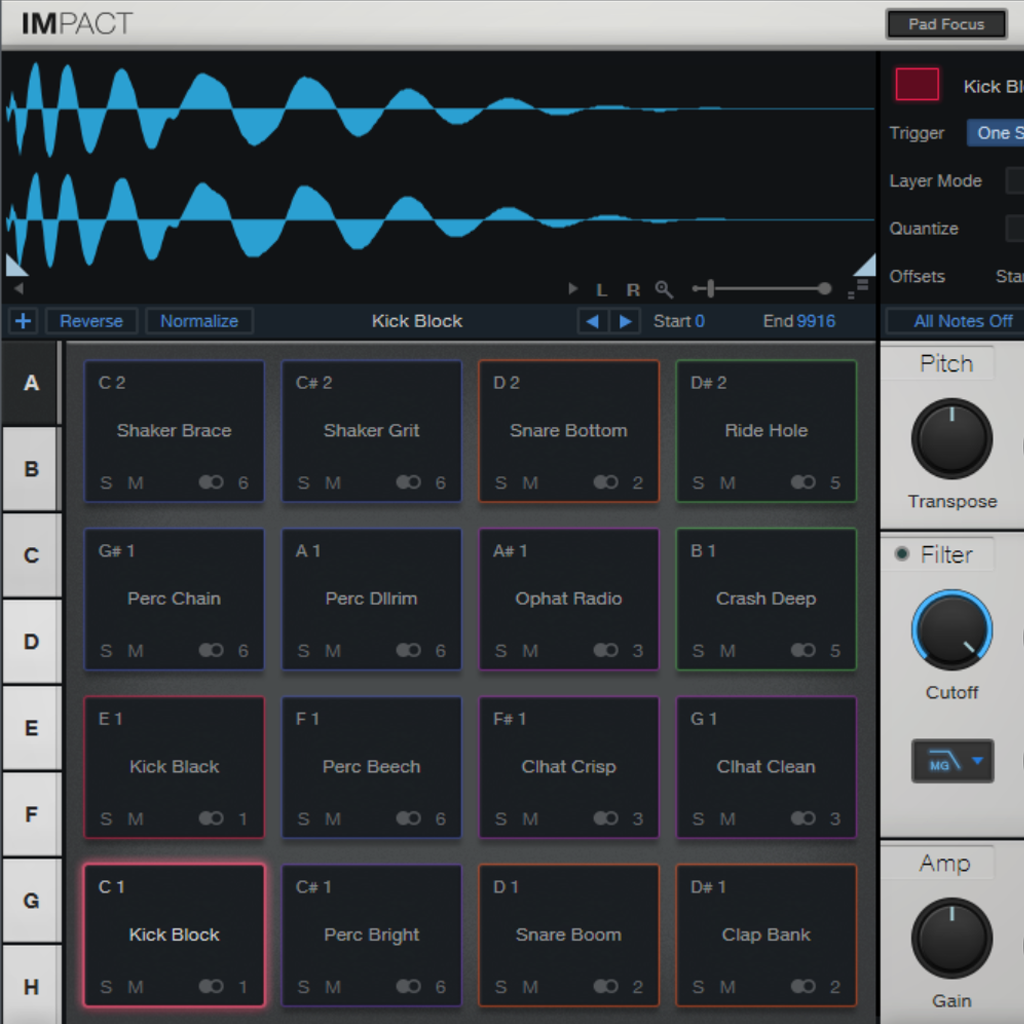
Task: Mute the Shaker Grit pad
Action: (x=333, y=483)
